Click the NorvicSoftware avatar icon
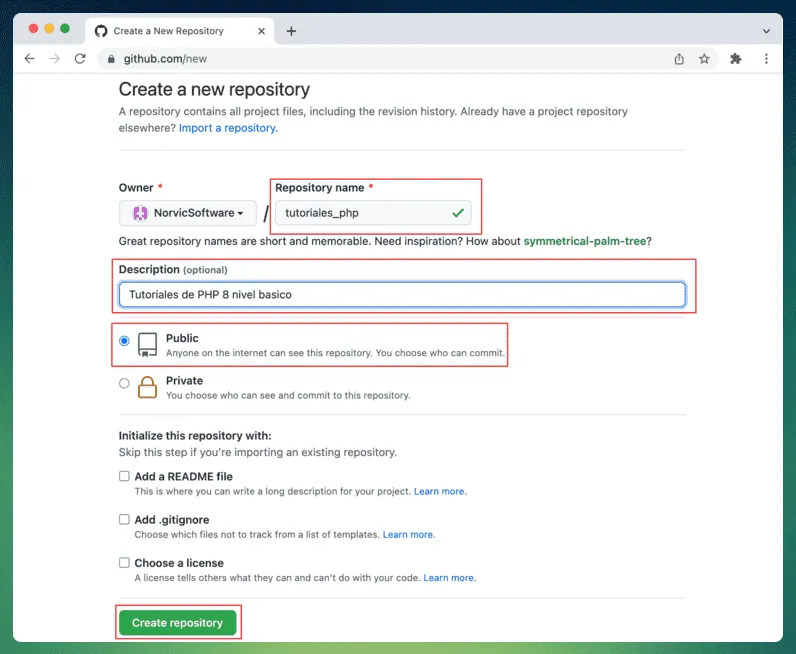796x654 pixels. (x=140, y=213)
